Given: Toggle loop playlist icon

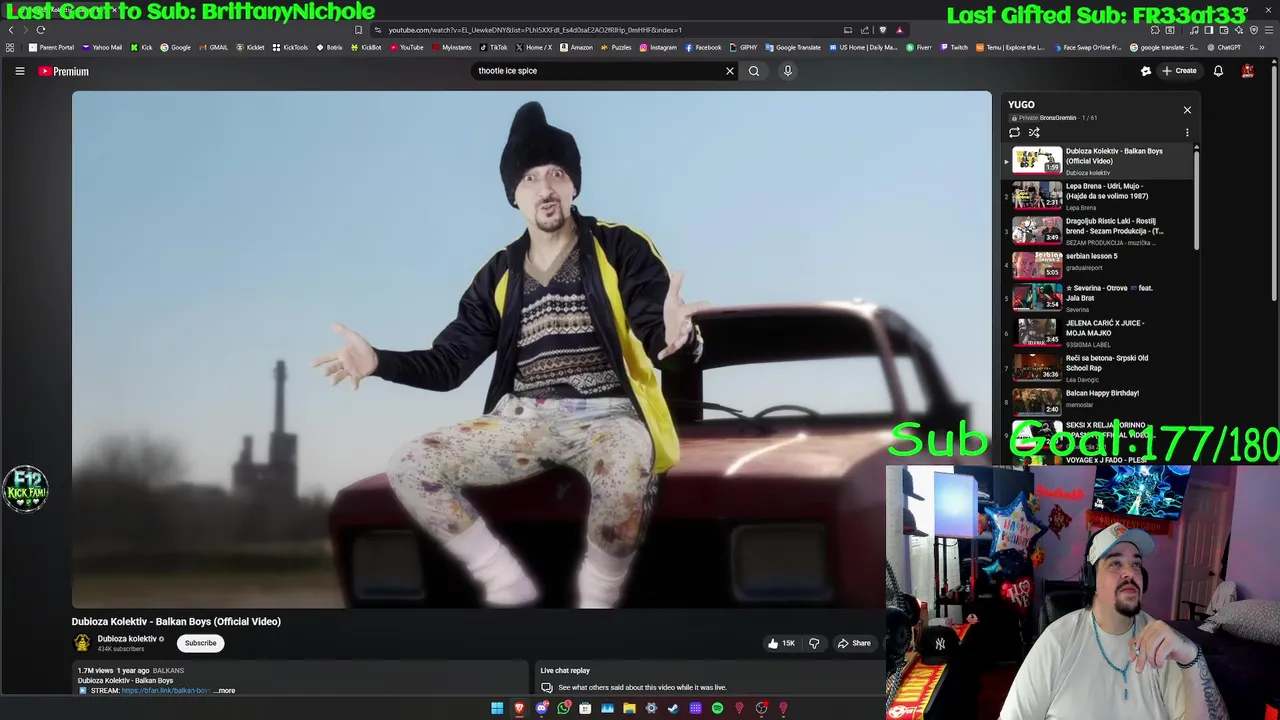Looking at the screenshot, I should click(x=1014, y=132).
